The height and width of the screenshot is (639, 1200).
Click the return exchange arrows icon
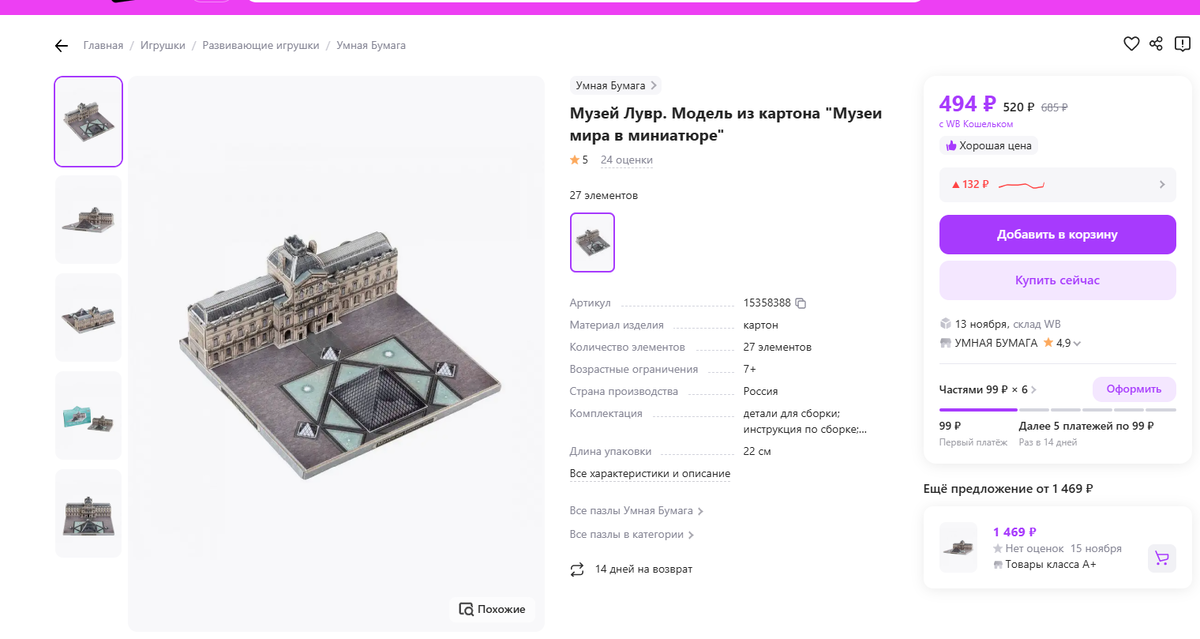click(577, 569)
